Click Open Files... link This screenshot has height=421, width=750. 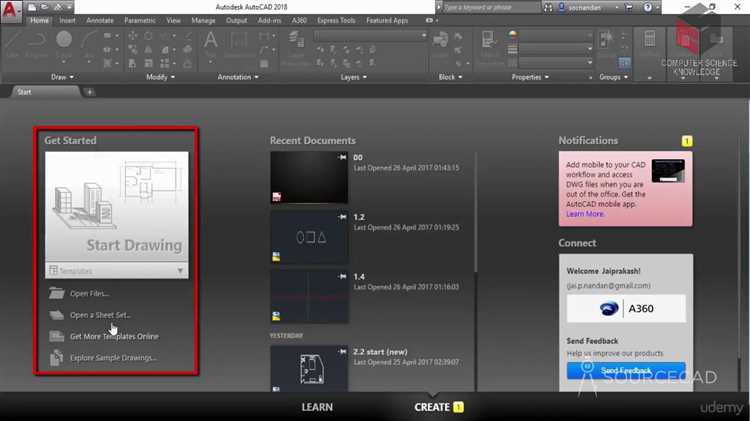click(89, 294)
